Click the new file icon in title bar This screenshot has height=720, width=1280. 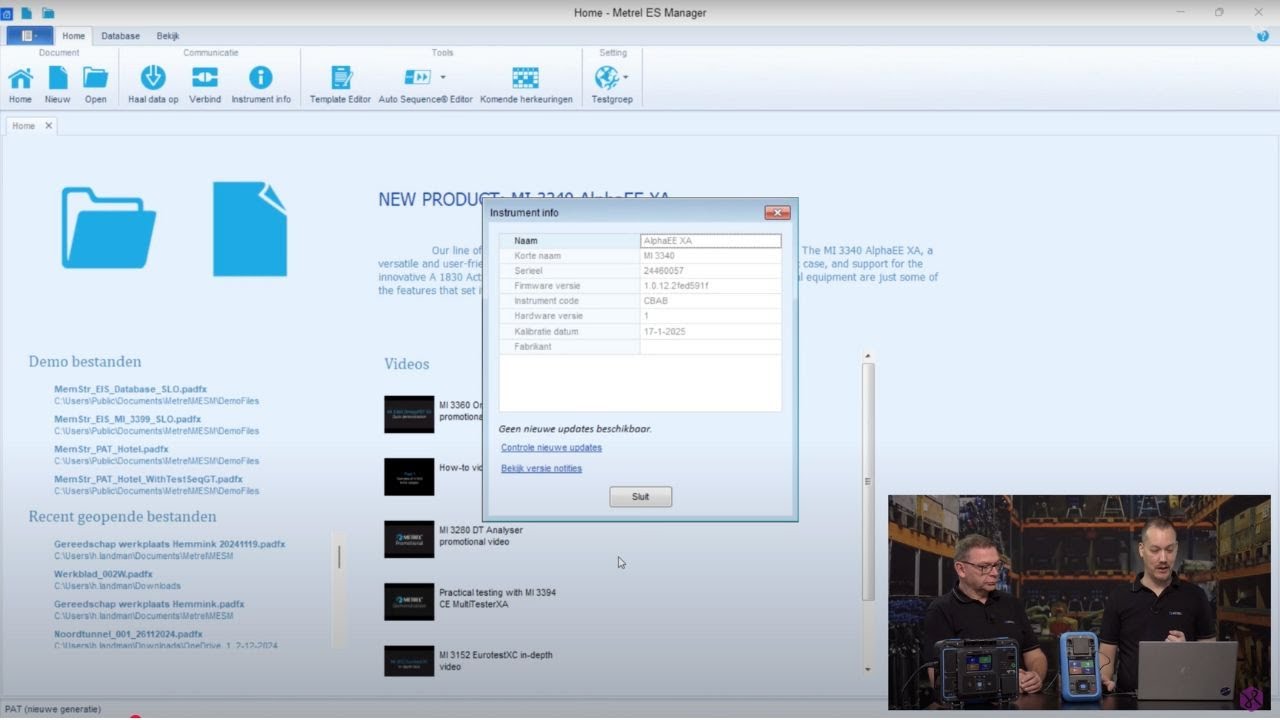(x=27, y=13)
